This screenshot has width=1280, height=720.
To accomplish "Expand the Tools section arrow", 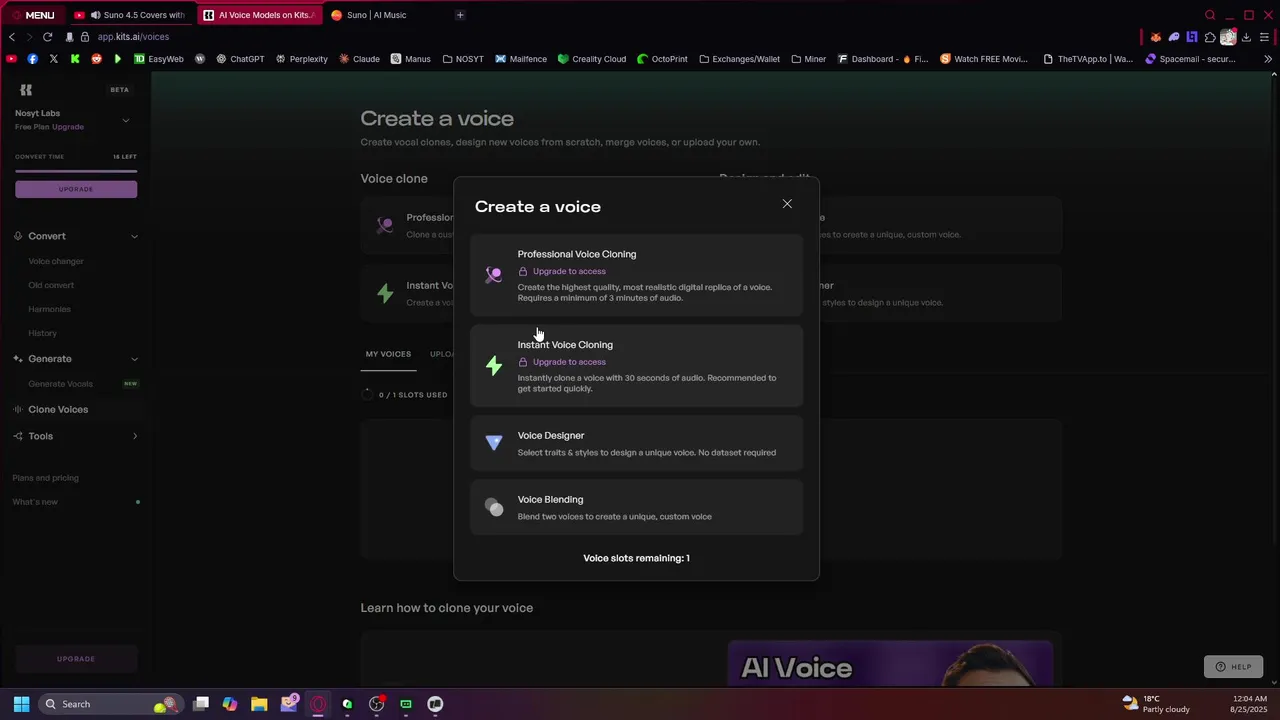I will pos(135,436).
